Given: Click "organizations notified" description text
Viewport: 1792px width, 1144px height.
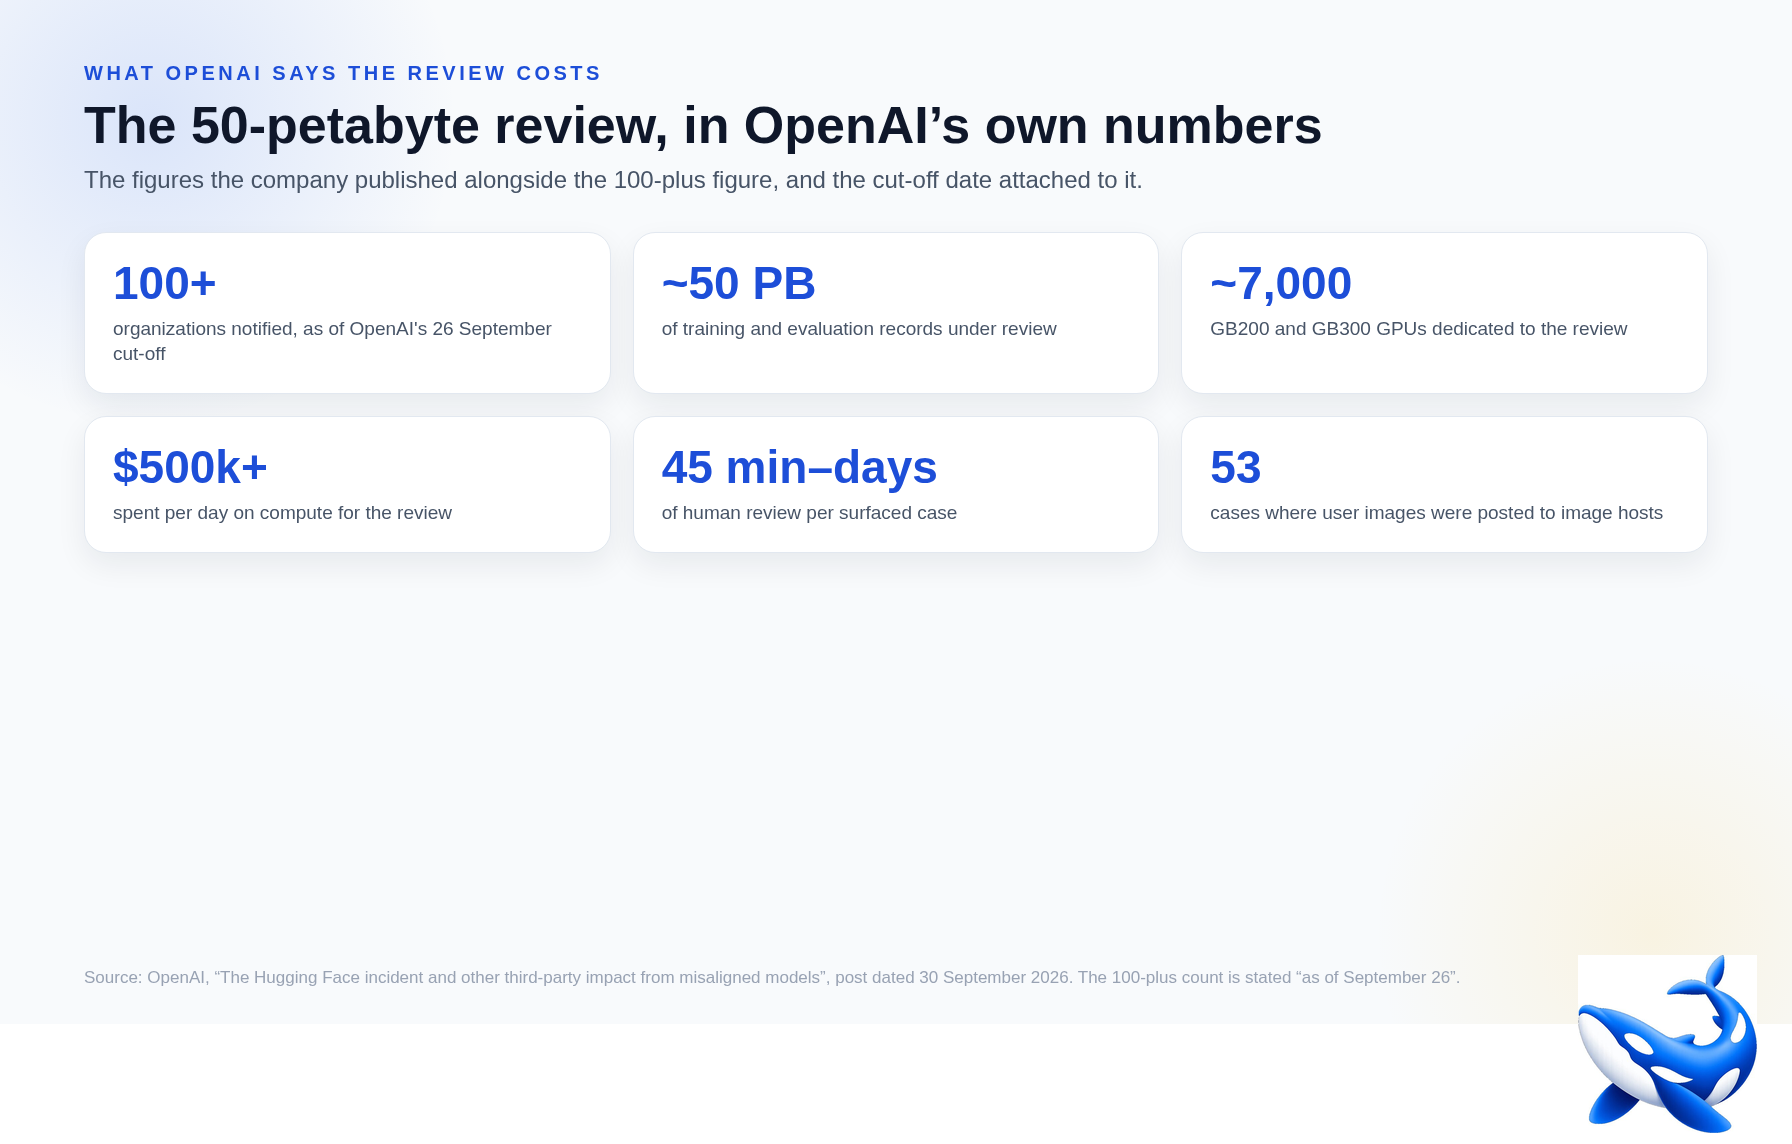Looking at the screenshot, I should [x=332, y=341].
